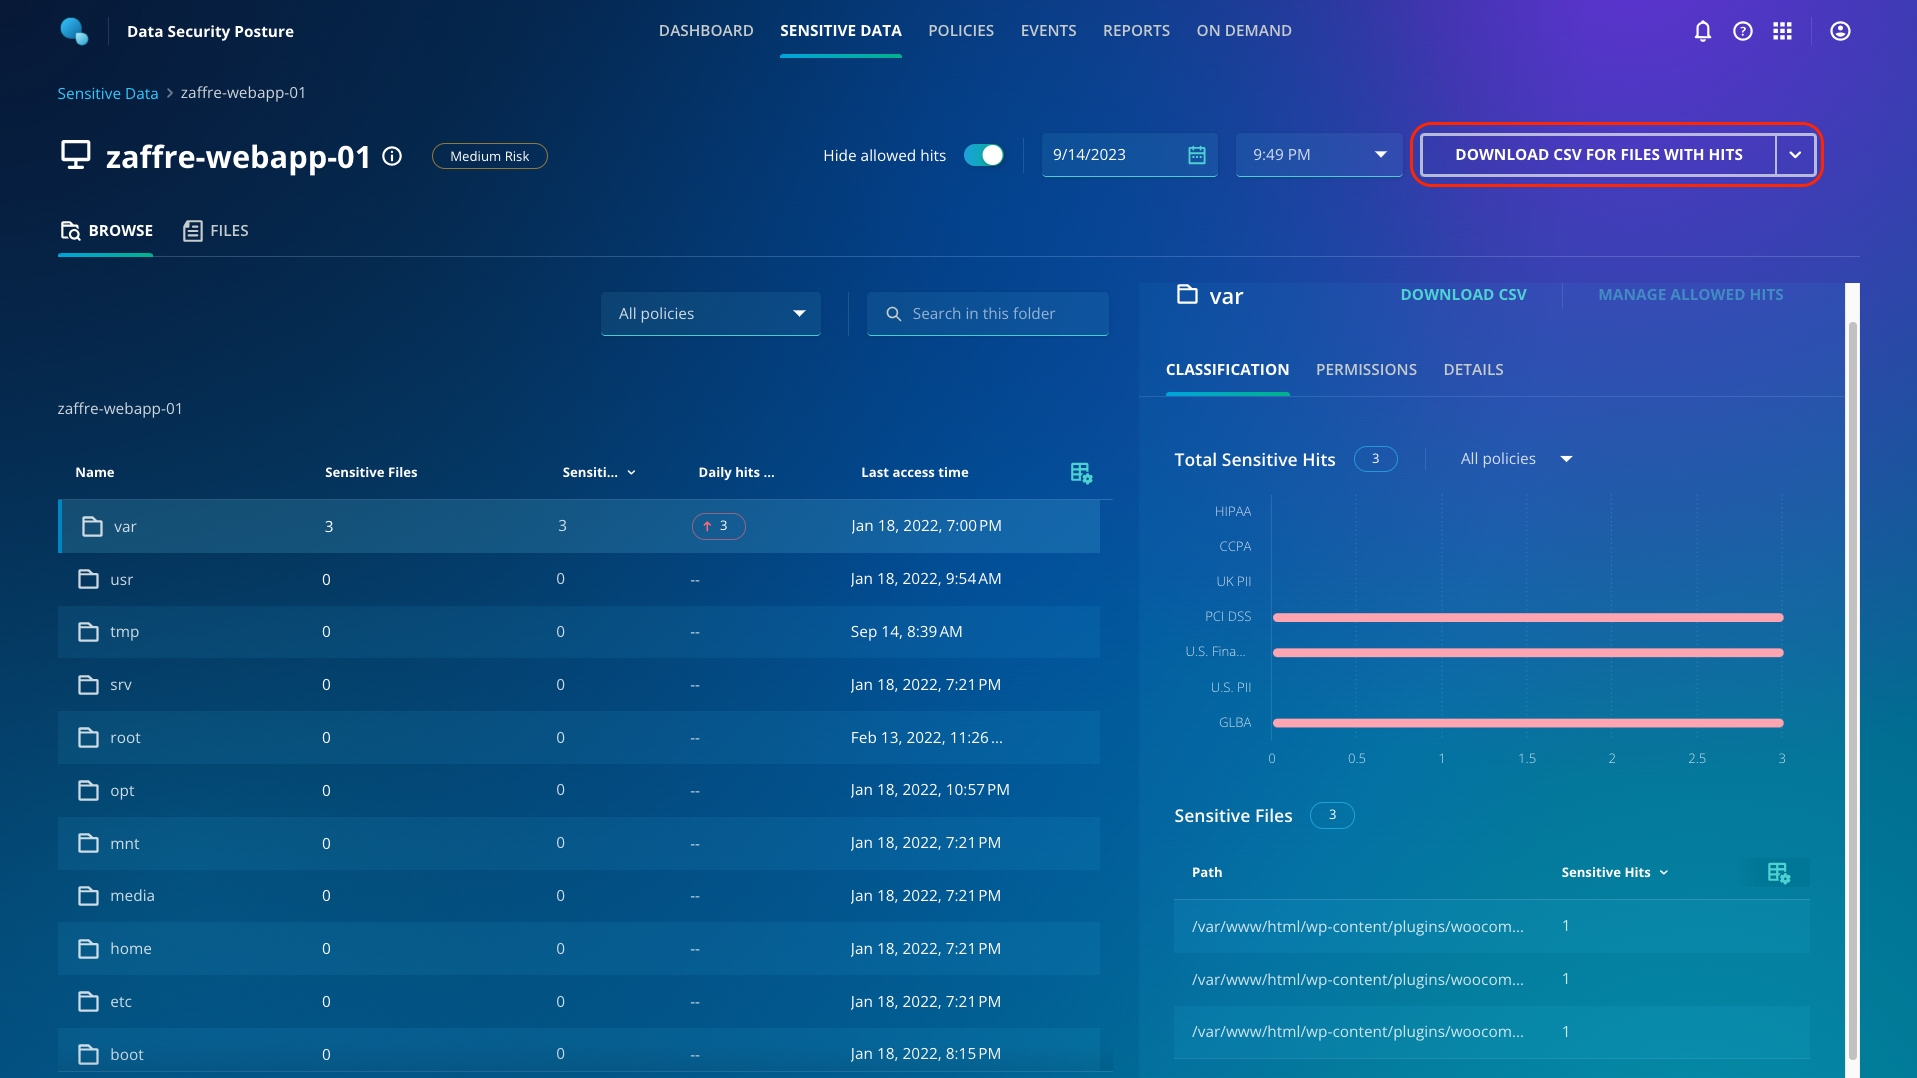
Task: Open the notifications bell
Action: 1702,31
